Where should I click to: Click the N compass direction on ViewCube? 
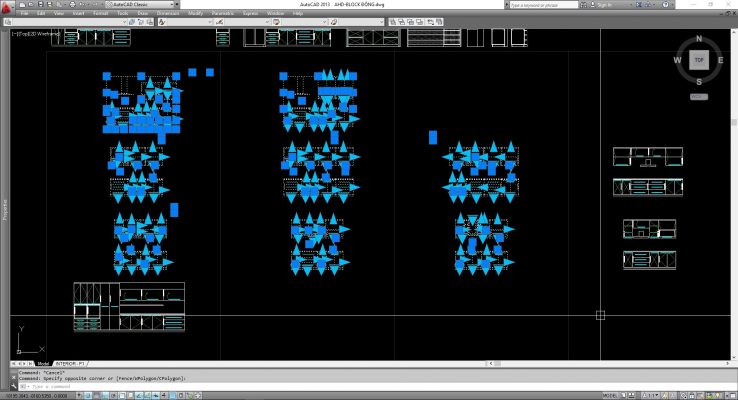(698, 40)
